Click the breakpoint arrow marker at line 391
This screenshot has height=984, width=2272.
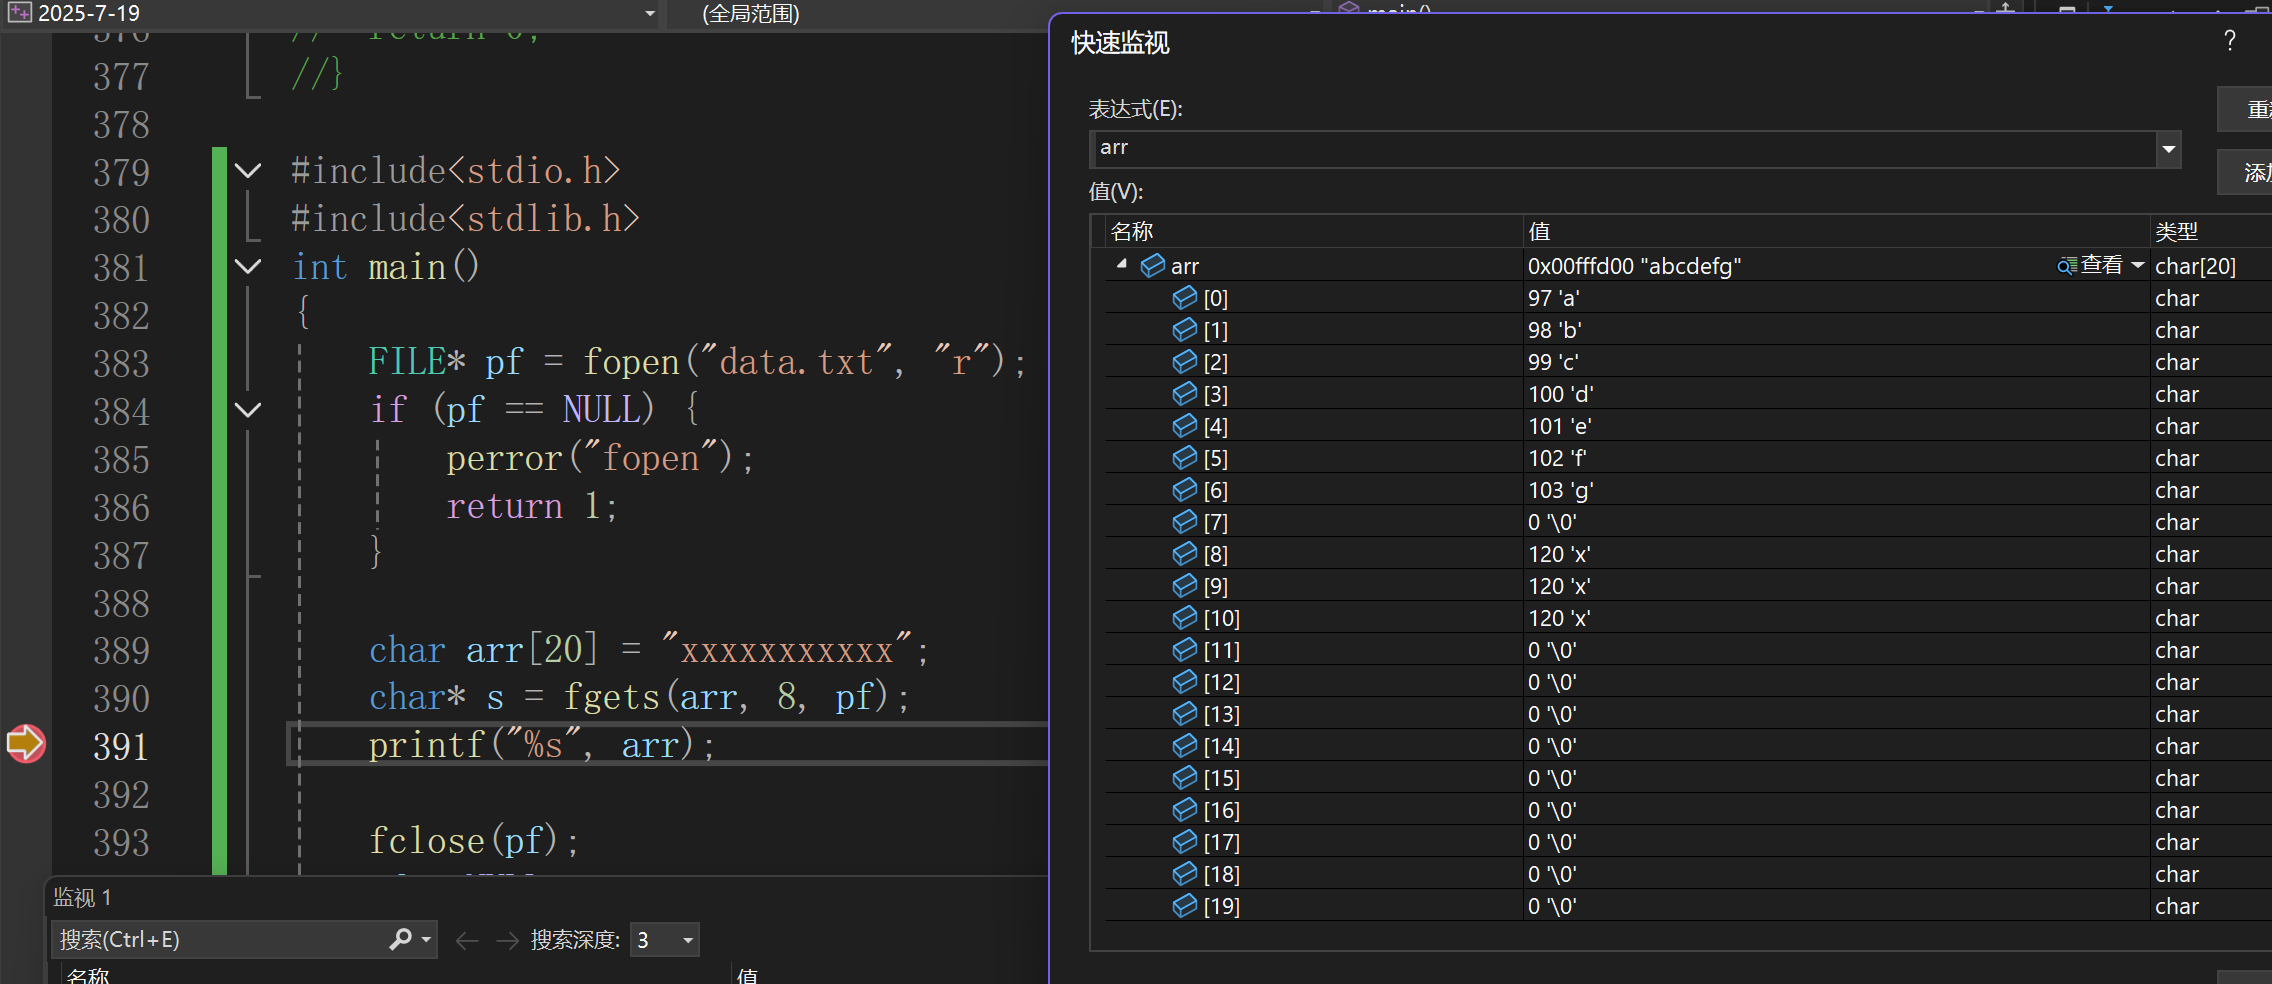pos(26,743)
